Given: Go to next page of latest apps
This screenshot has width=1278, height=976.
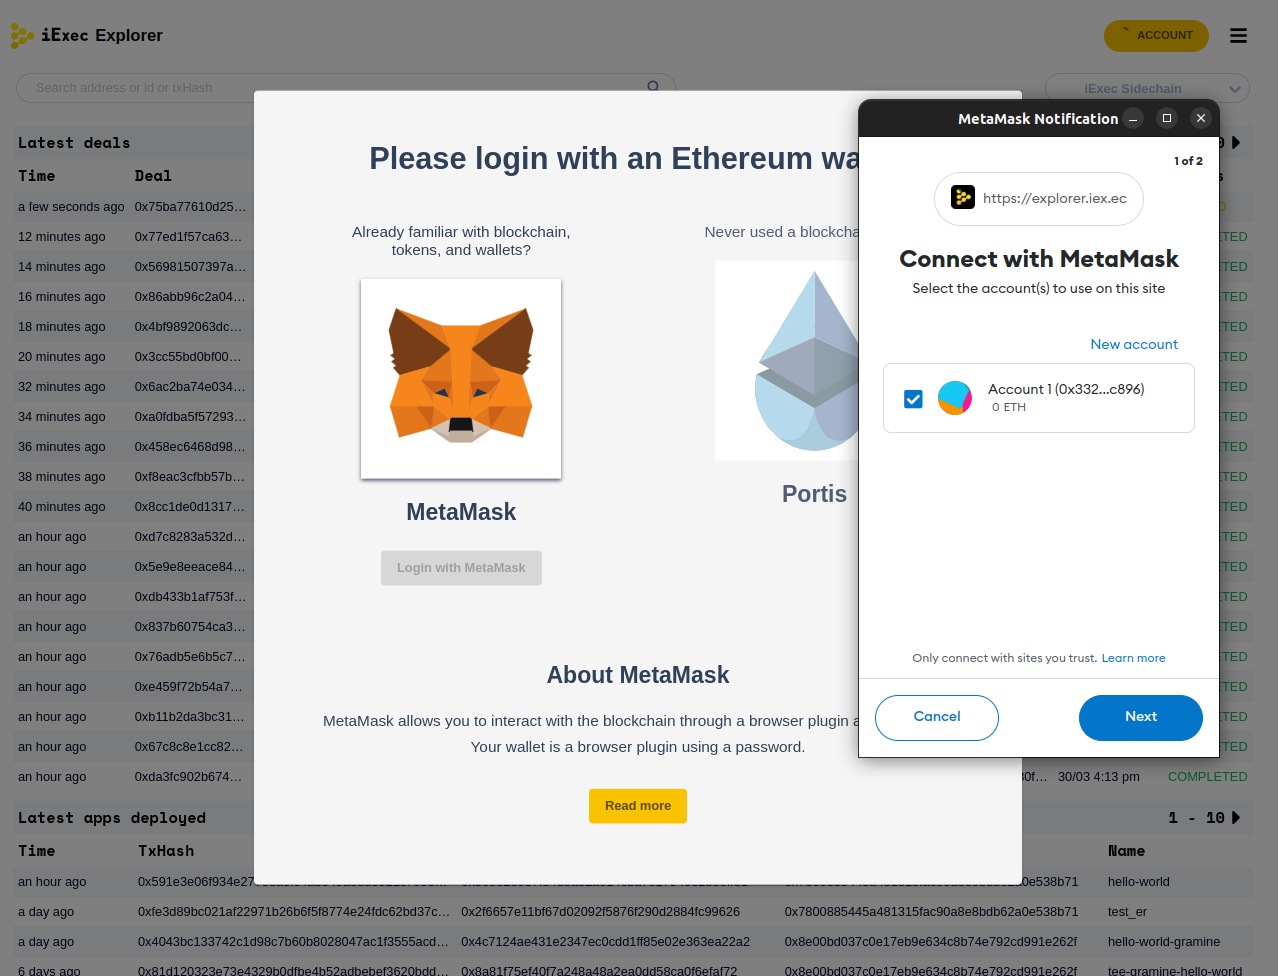Looking at the screenshot, I should 1236,818.
